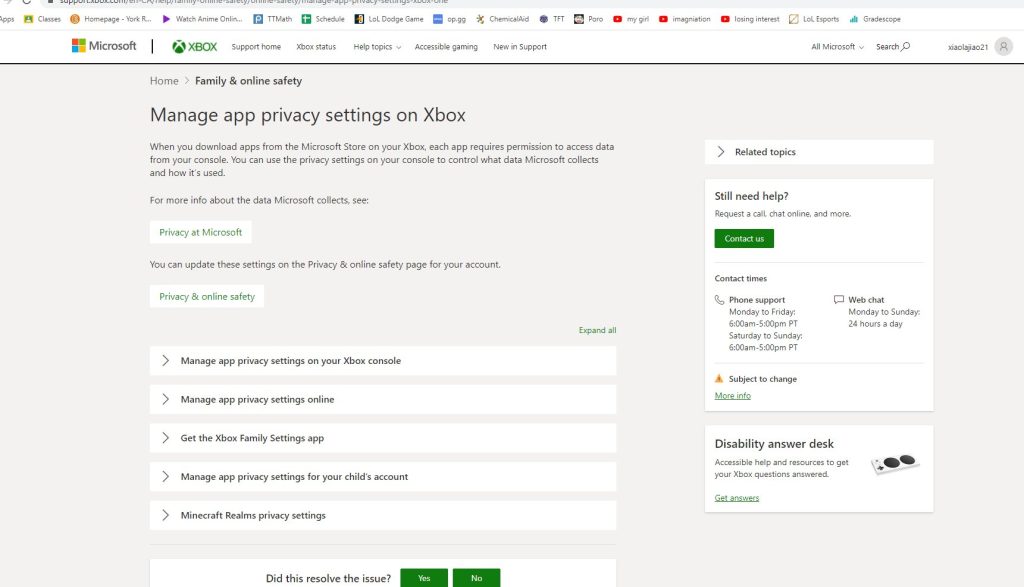Click the Contact us button
The width and height of the screenshot is (1024, 587).
[x=744, y=238]
